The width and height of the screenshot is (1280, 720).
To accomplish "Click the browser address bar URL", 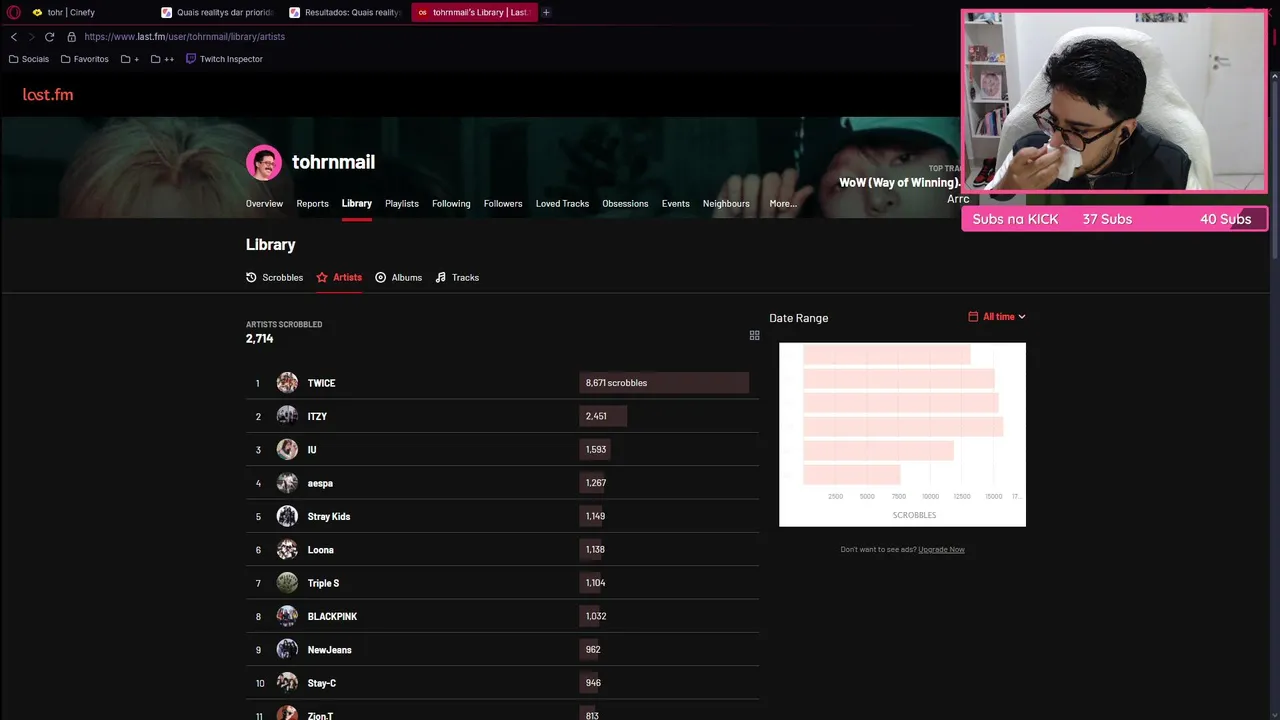I will [x=185, y=37].
